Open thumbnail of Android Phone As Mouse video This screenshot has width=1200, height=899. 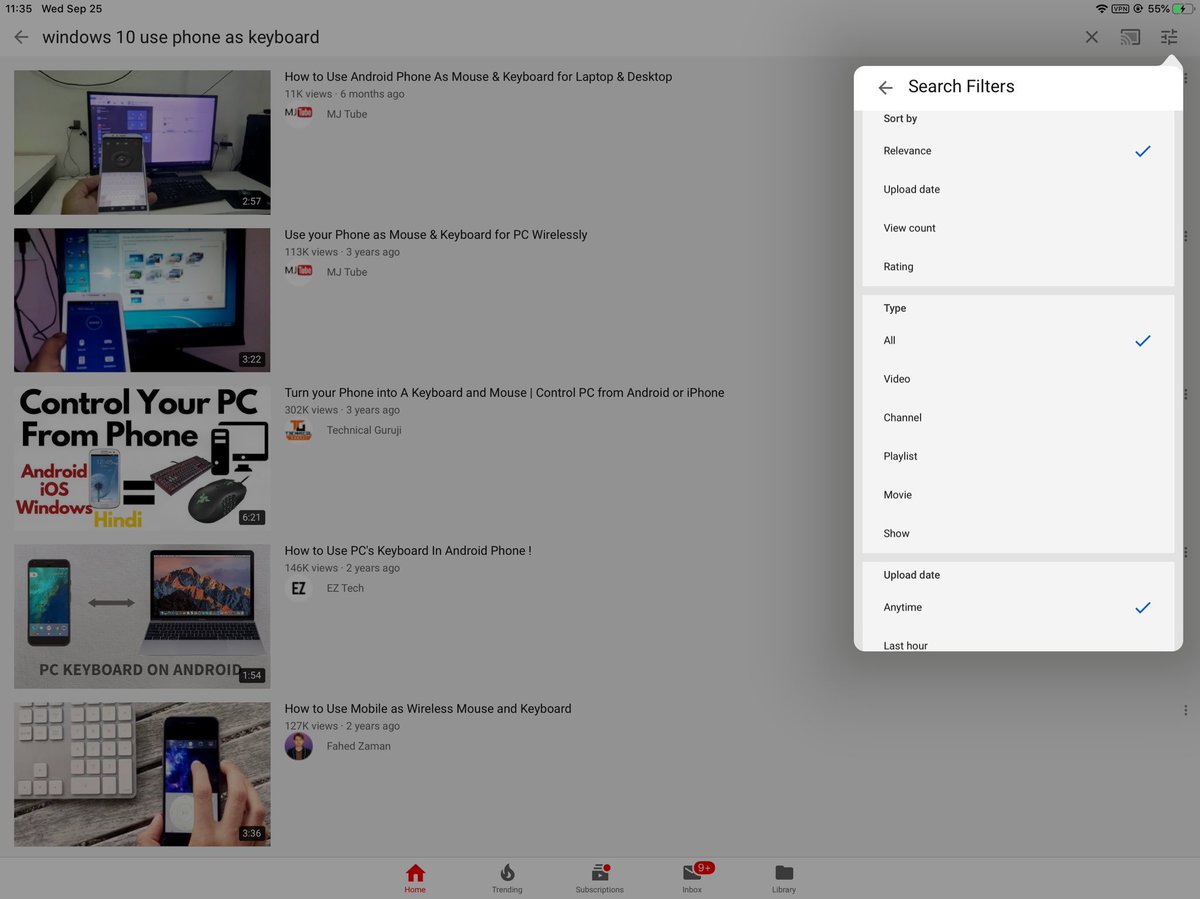pos(142,142)
